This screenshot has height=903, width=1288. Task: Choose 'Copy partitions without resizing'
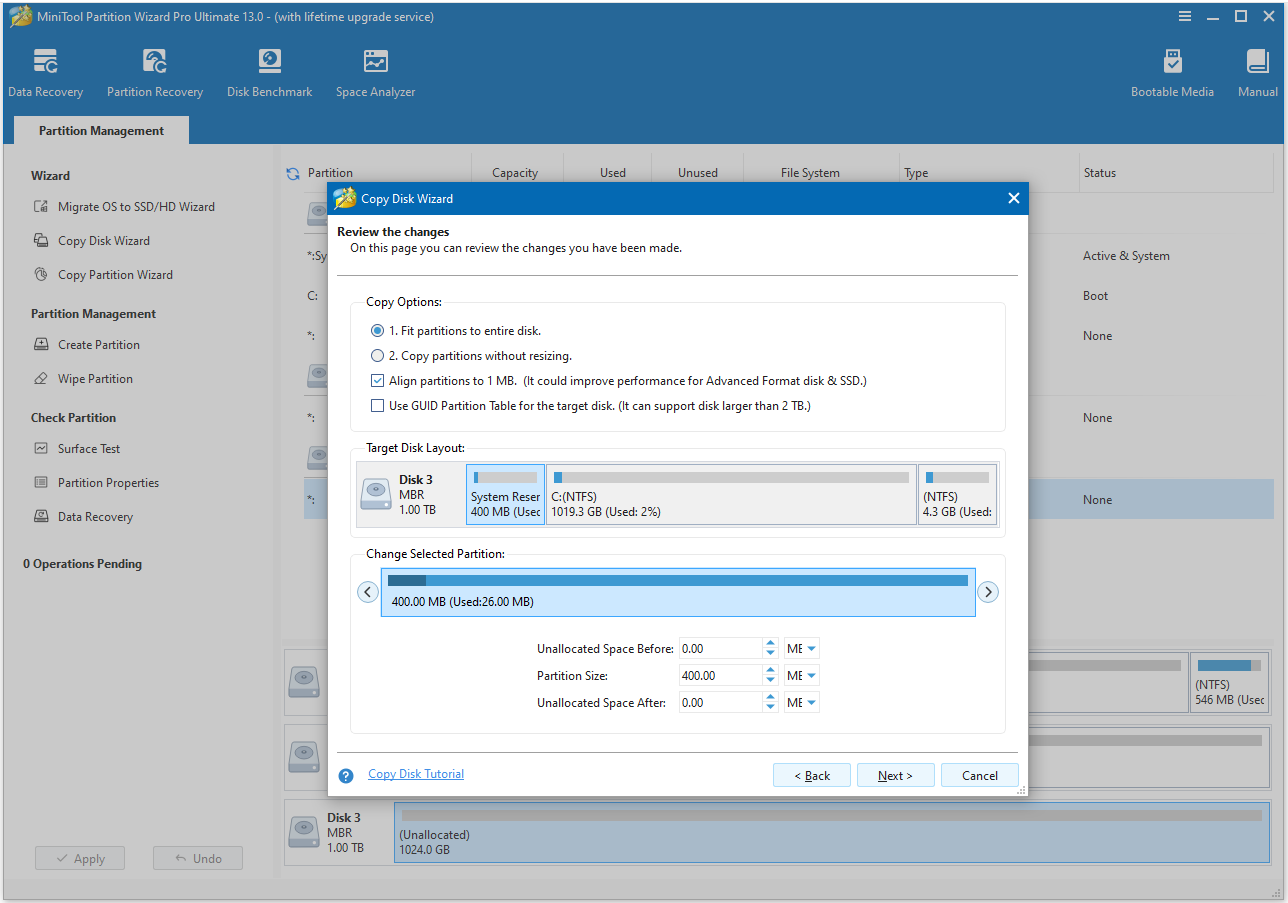pyautogui.click(x=377, y=355)
